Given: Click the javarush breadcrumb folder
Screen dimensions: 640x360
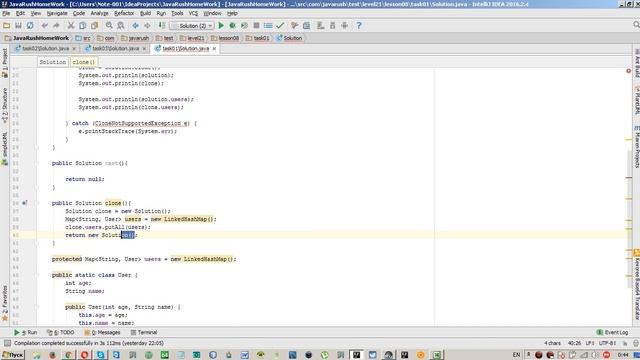Looking at the screenshot, I should tap(136, 38).
